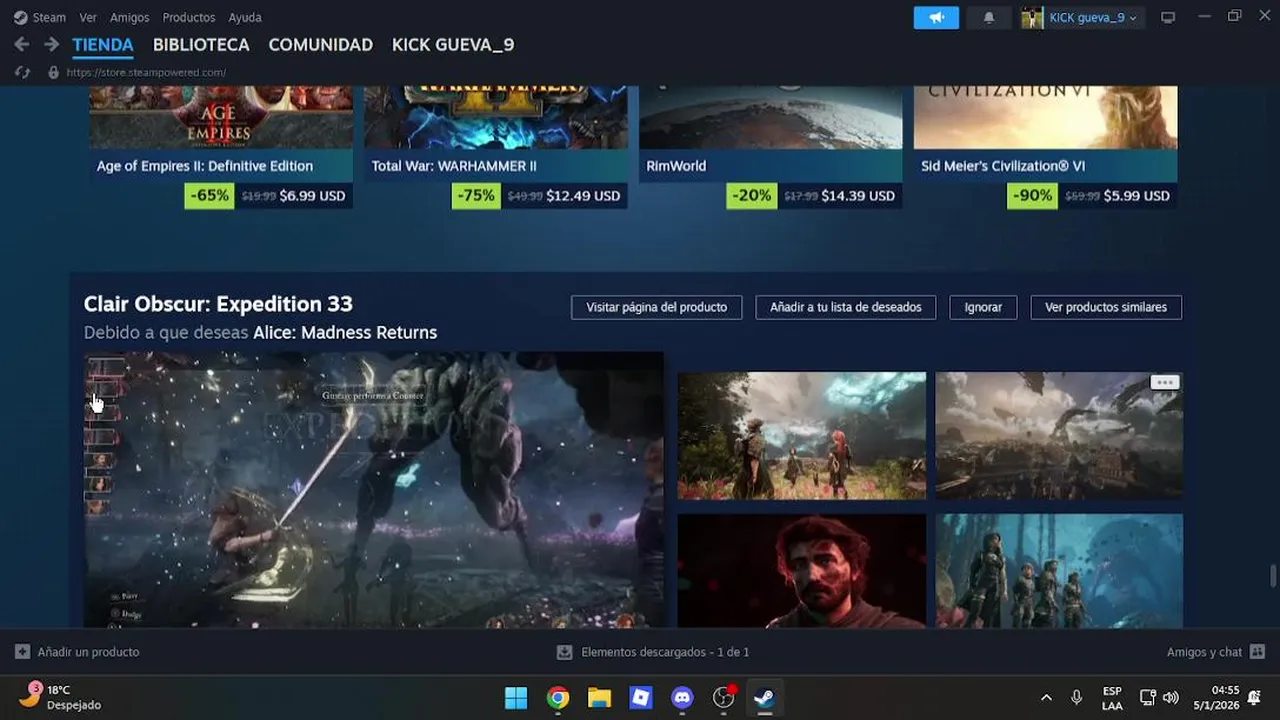This screenshot has height=720, width=1280.
Task: Click Añadir a tu lista de deseados
Action: pyautogui.click(x=846, y=307)
